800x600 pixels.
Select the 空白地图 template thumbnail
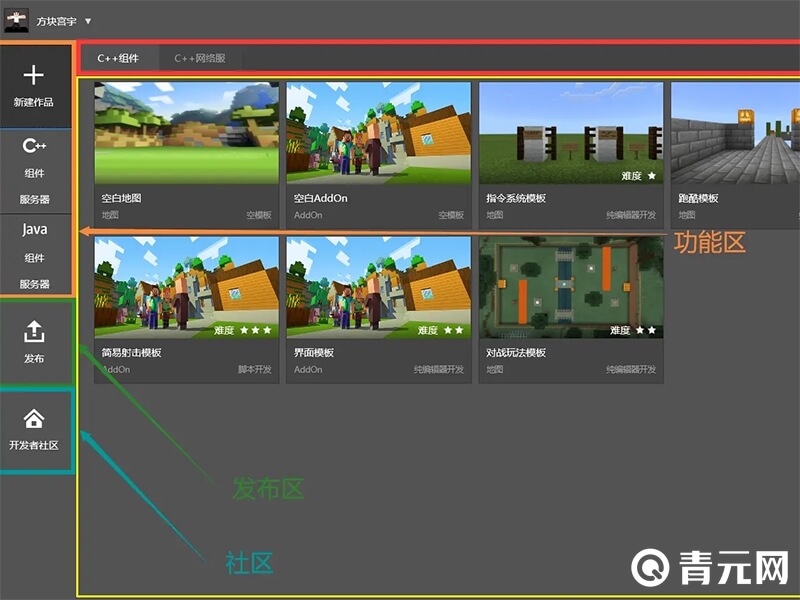(187, 133)
